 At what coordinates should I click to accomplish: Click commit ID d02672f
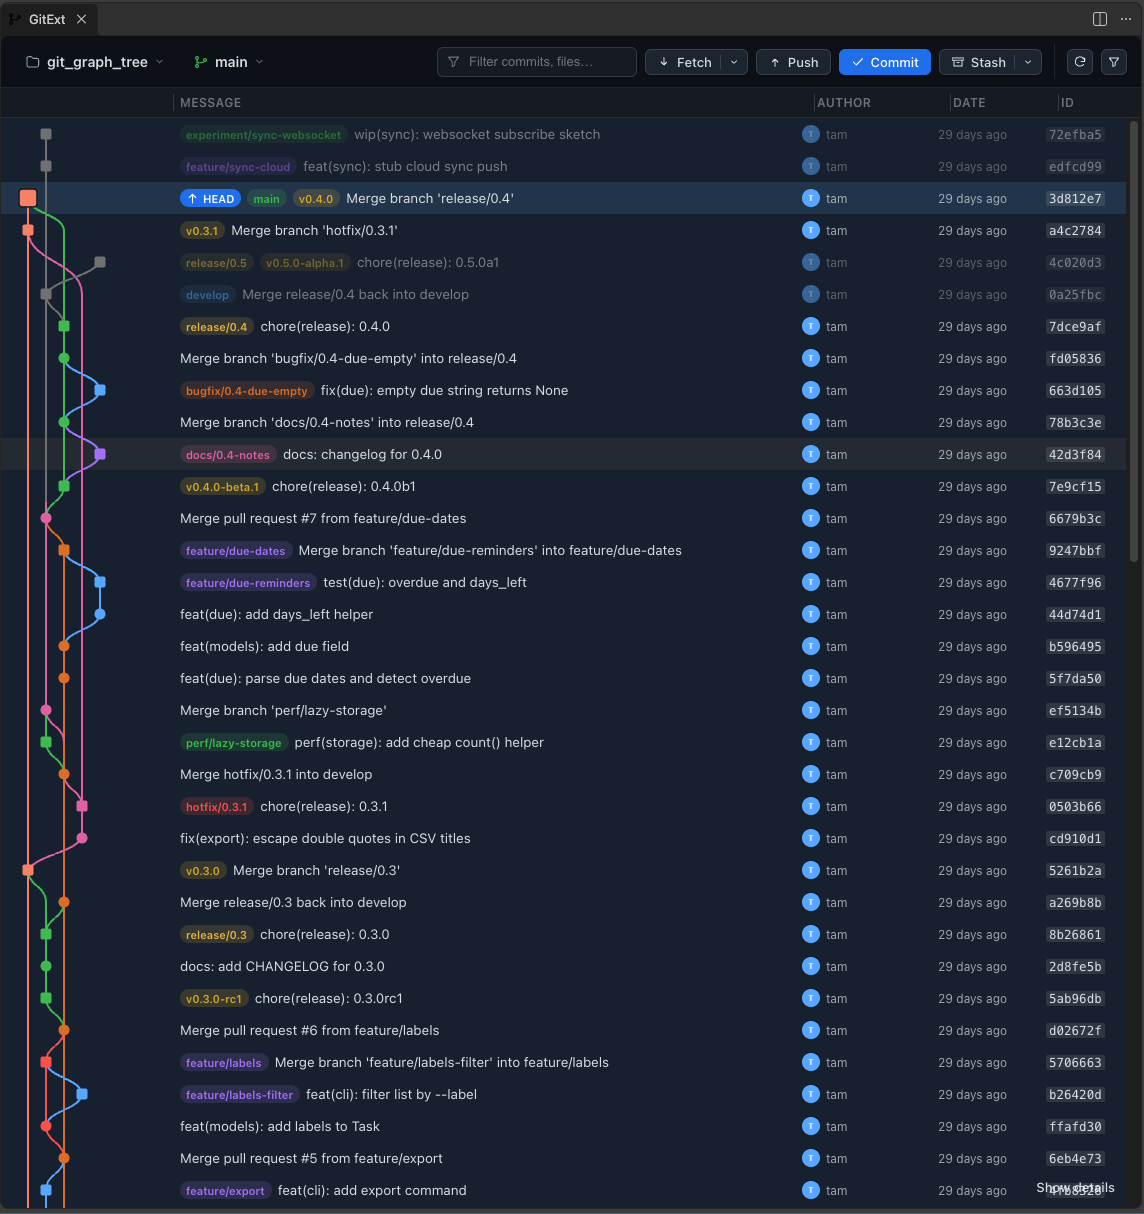tap(1075, 1031)
